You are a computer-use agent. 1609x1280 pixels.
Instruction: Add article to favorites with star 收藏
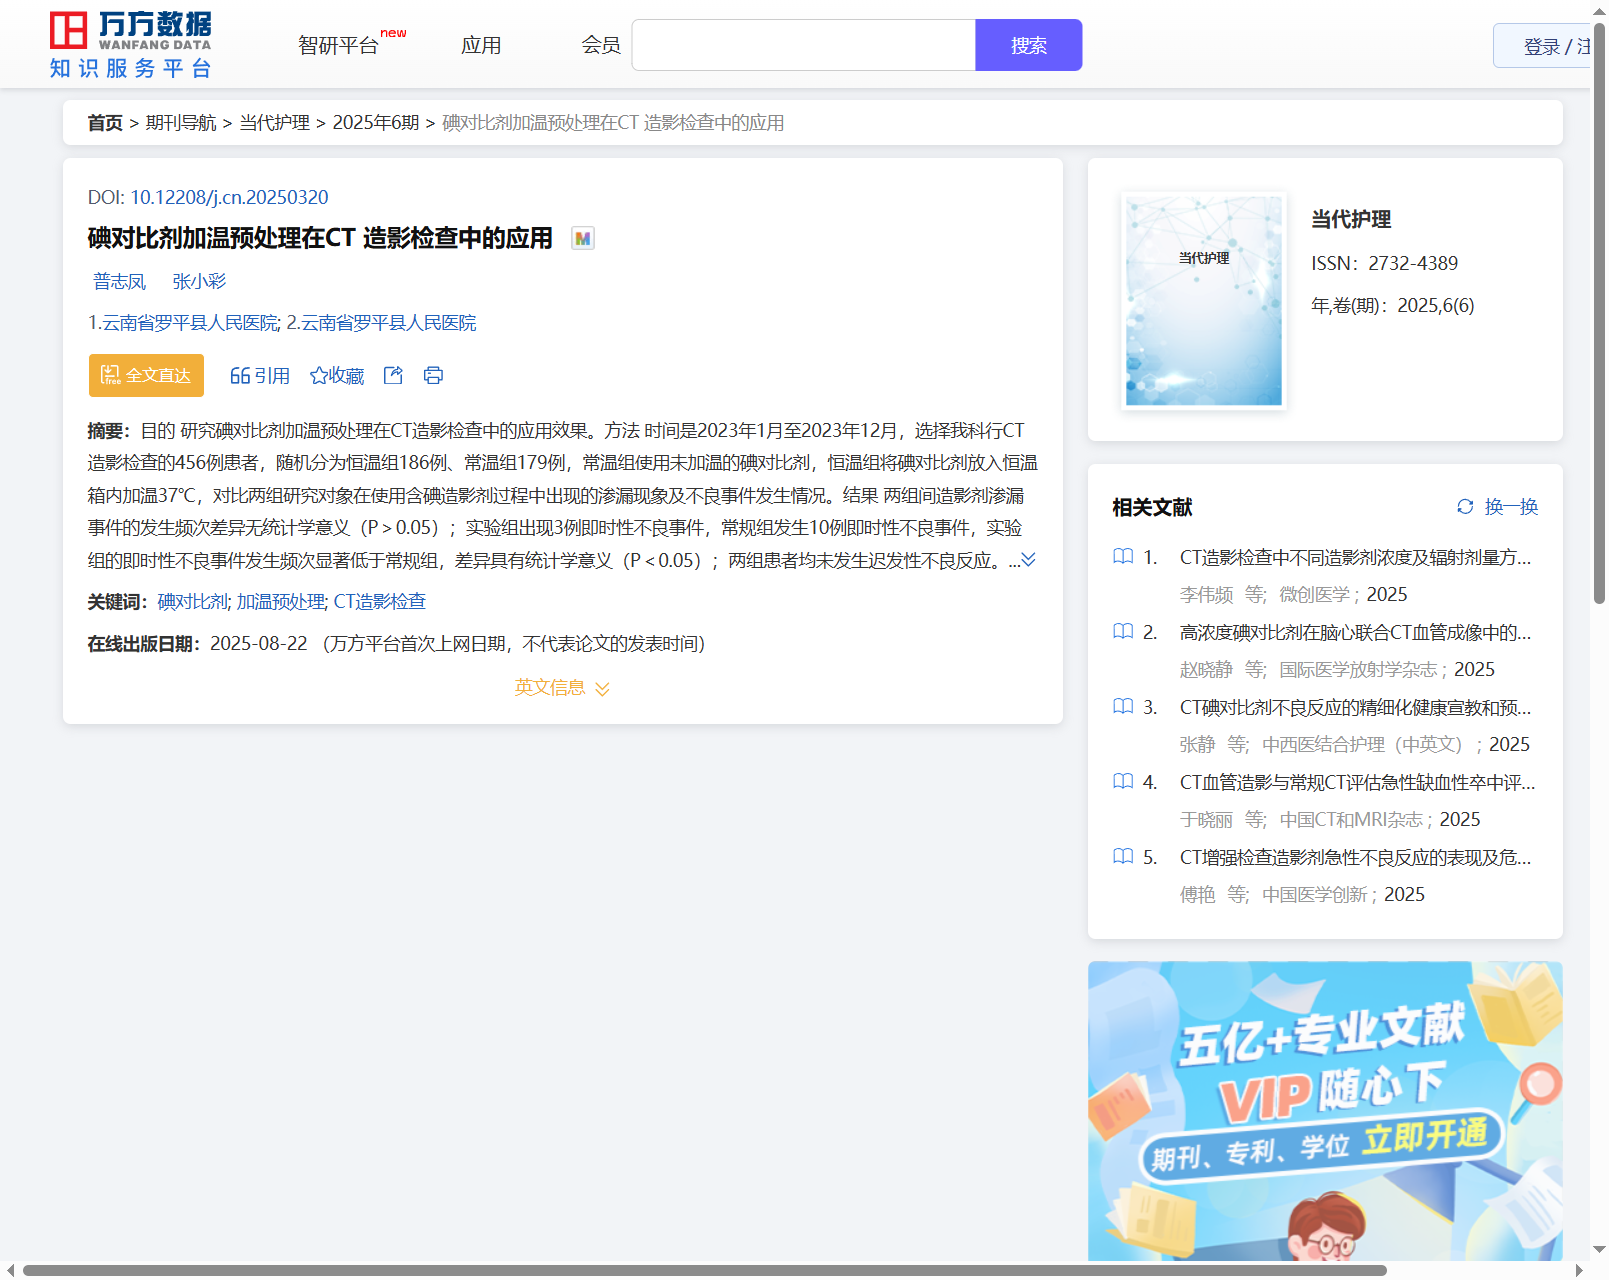[x=337, y=375]
